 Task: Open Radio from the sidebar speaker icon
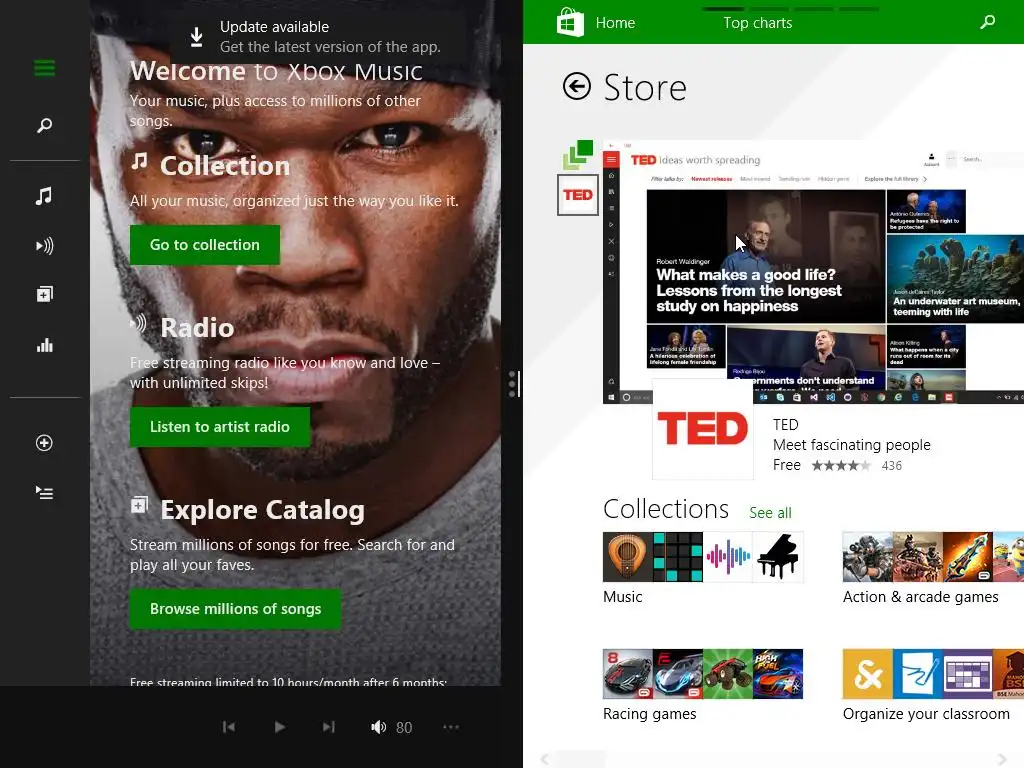44,246
